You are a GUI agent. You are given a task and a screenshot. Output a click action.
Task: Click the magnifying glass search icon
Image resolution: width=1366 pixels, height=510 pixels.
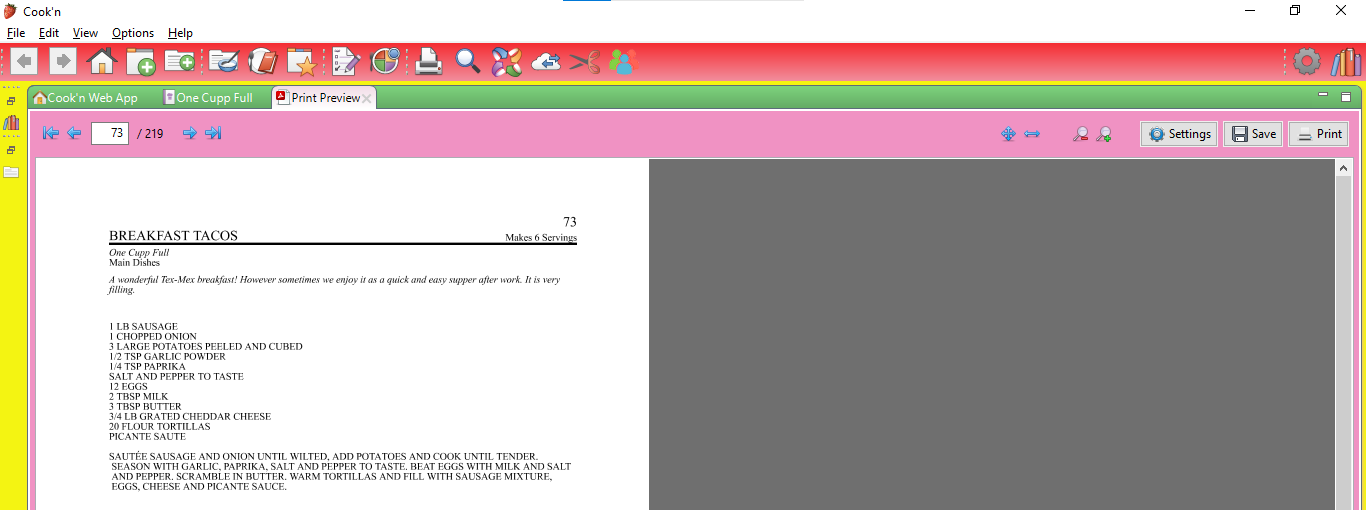(468, 62)
